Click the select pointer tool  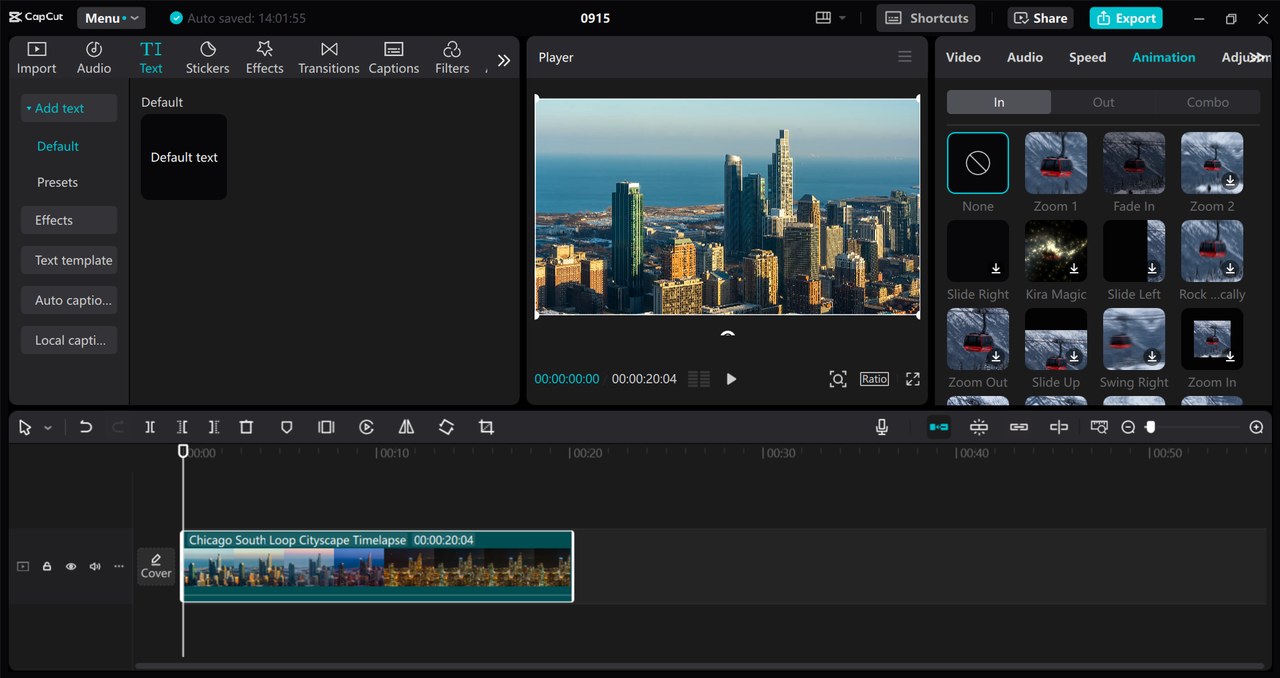pyautogui.click(x=26, y=427)
